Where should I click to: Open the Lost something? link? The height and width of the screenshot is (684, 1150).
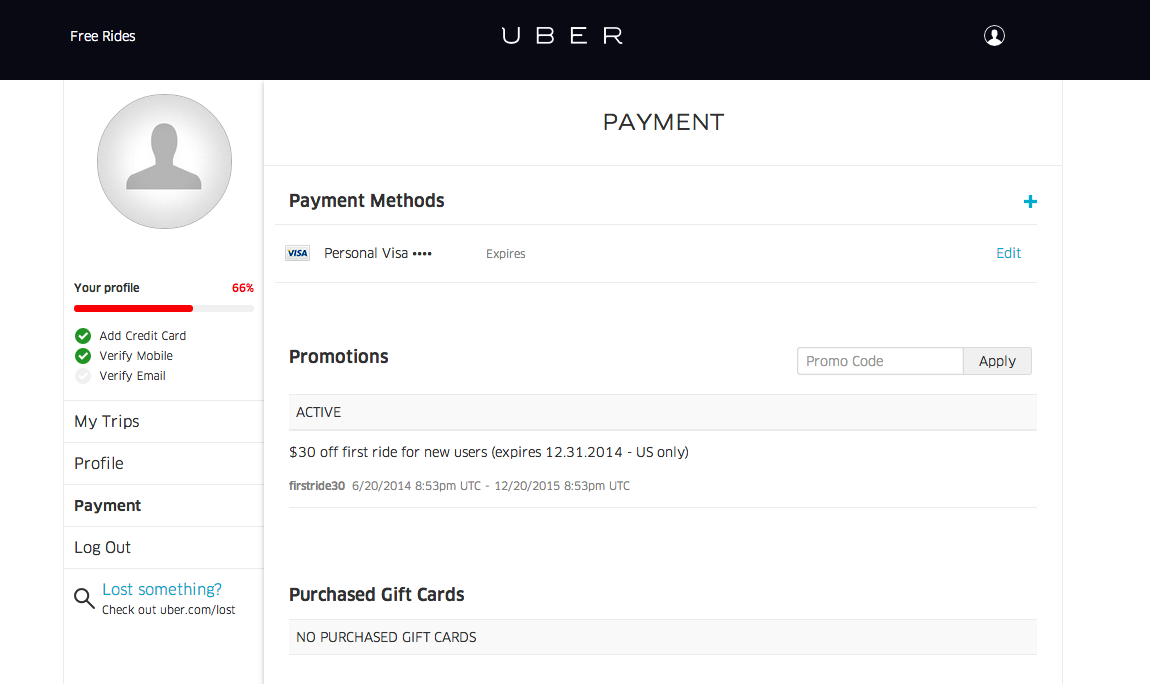[161, 589]
